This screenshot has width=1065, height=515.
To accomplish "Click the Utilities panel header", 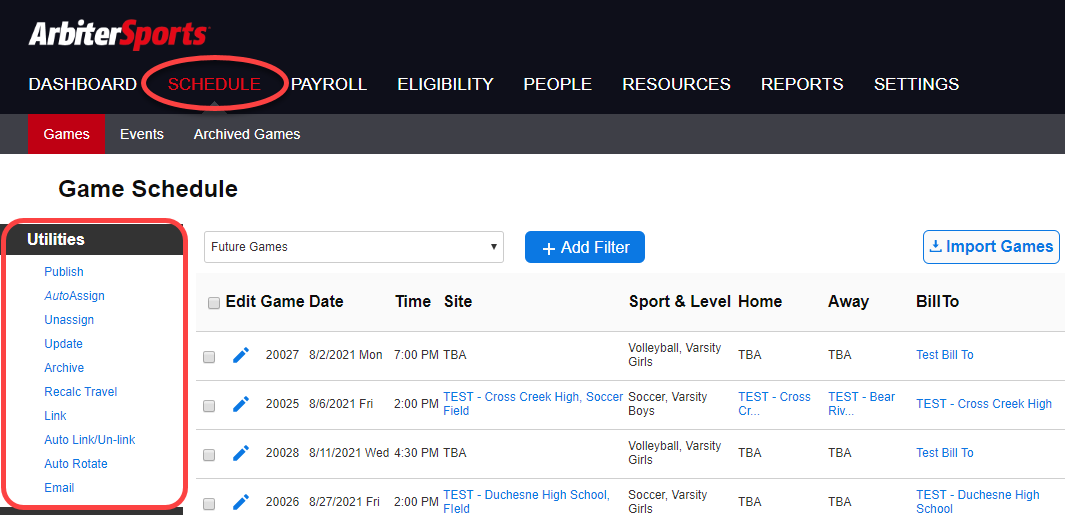I will (x=93, y=239).
